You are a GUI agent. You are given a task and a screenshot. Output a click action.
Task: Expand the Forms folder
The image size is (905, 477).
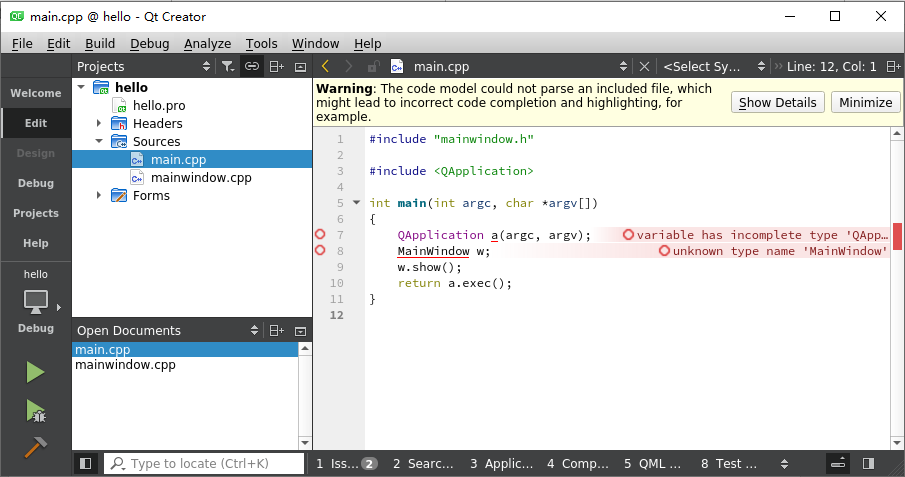tap(99, 195)
